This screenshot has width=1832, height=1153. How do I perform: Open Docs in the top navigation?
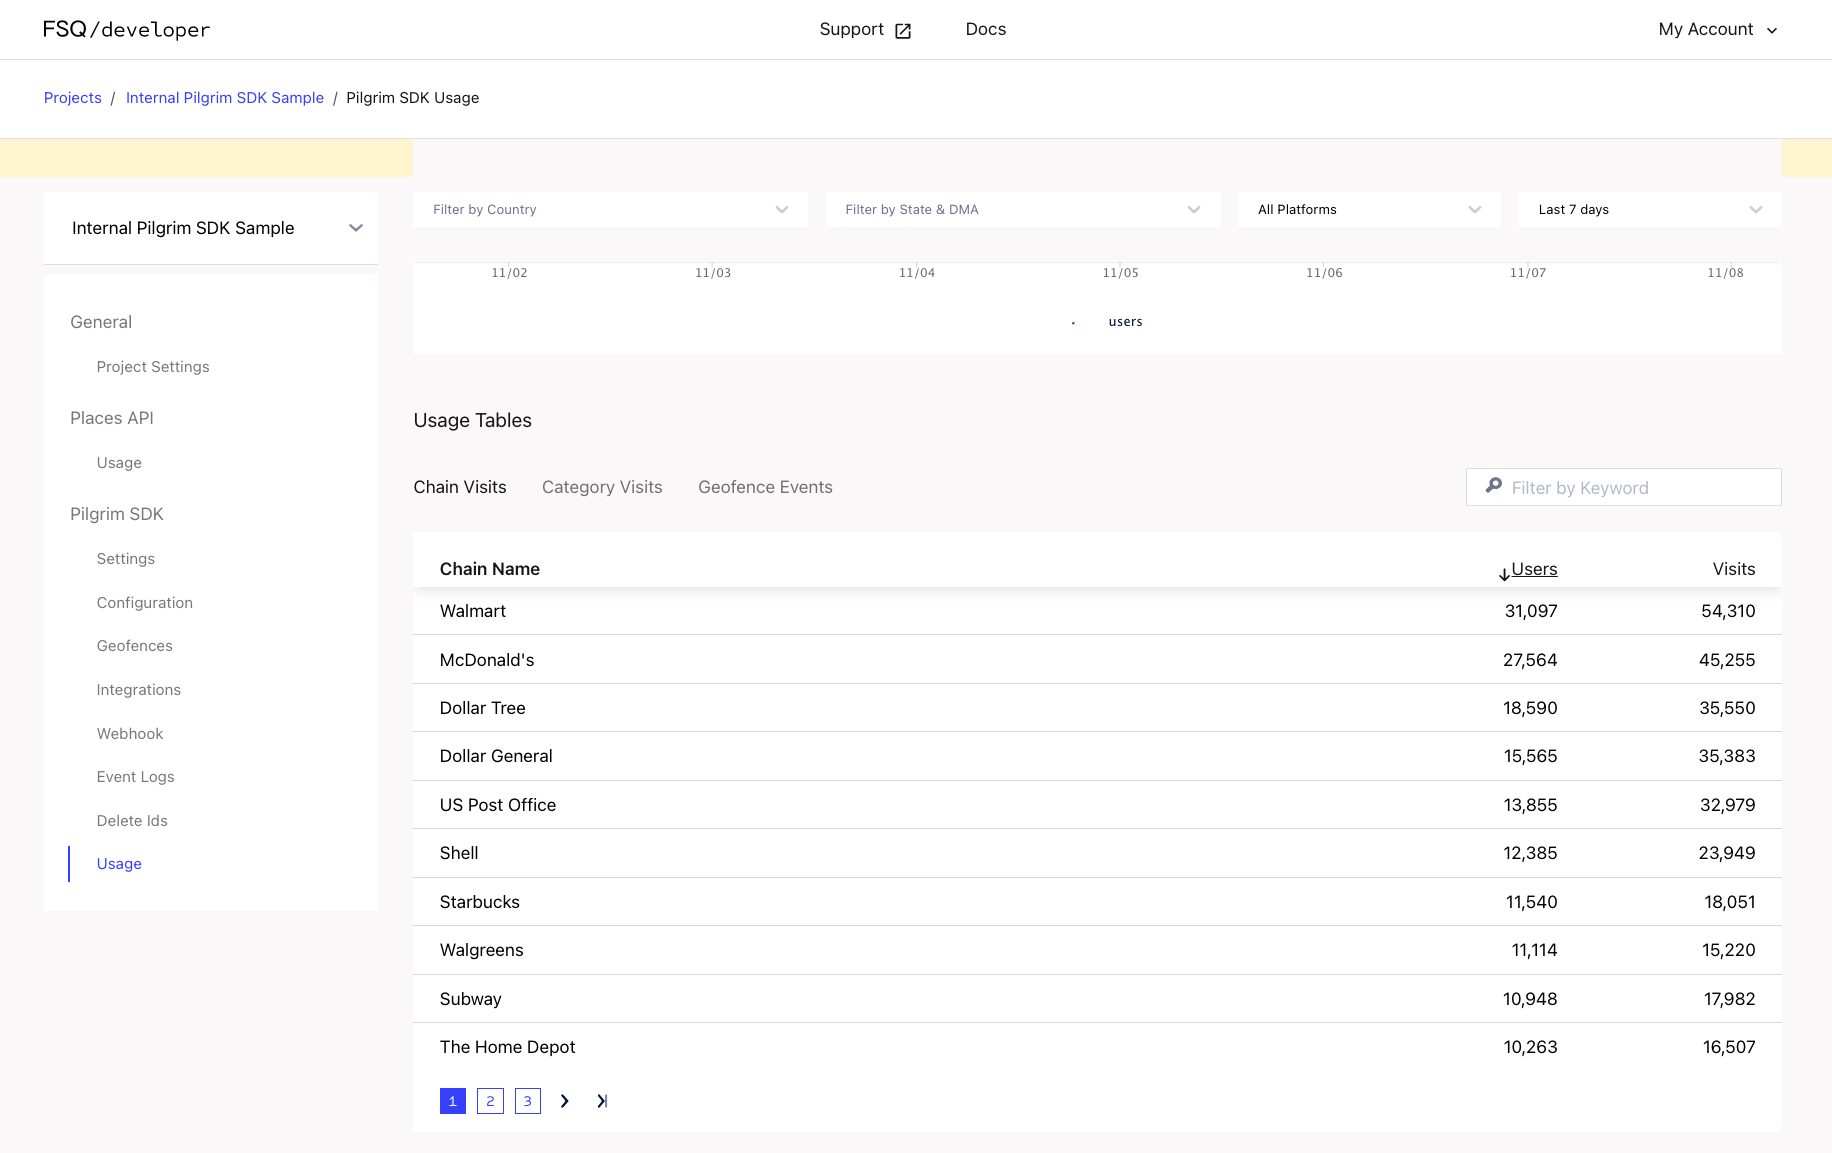tap(986, 29)
